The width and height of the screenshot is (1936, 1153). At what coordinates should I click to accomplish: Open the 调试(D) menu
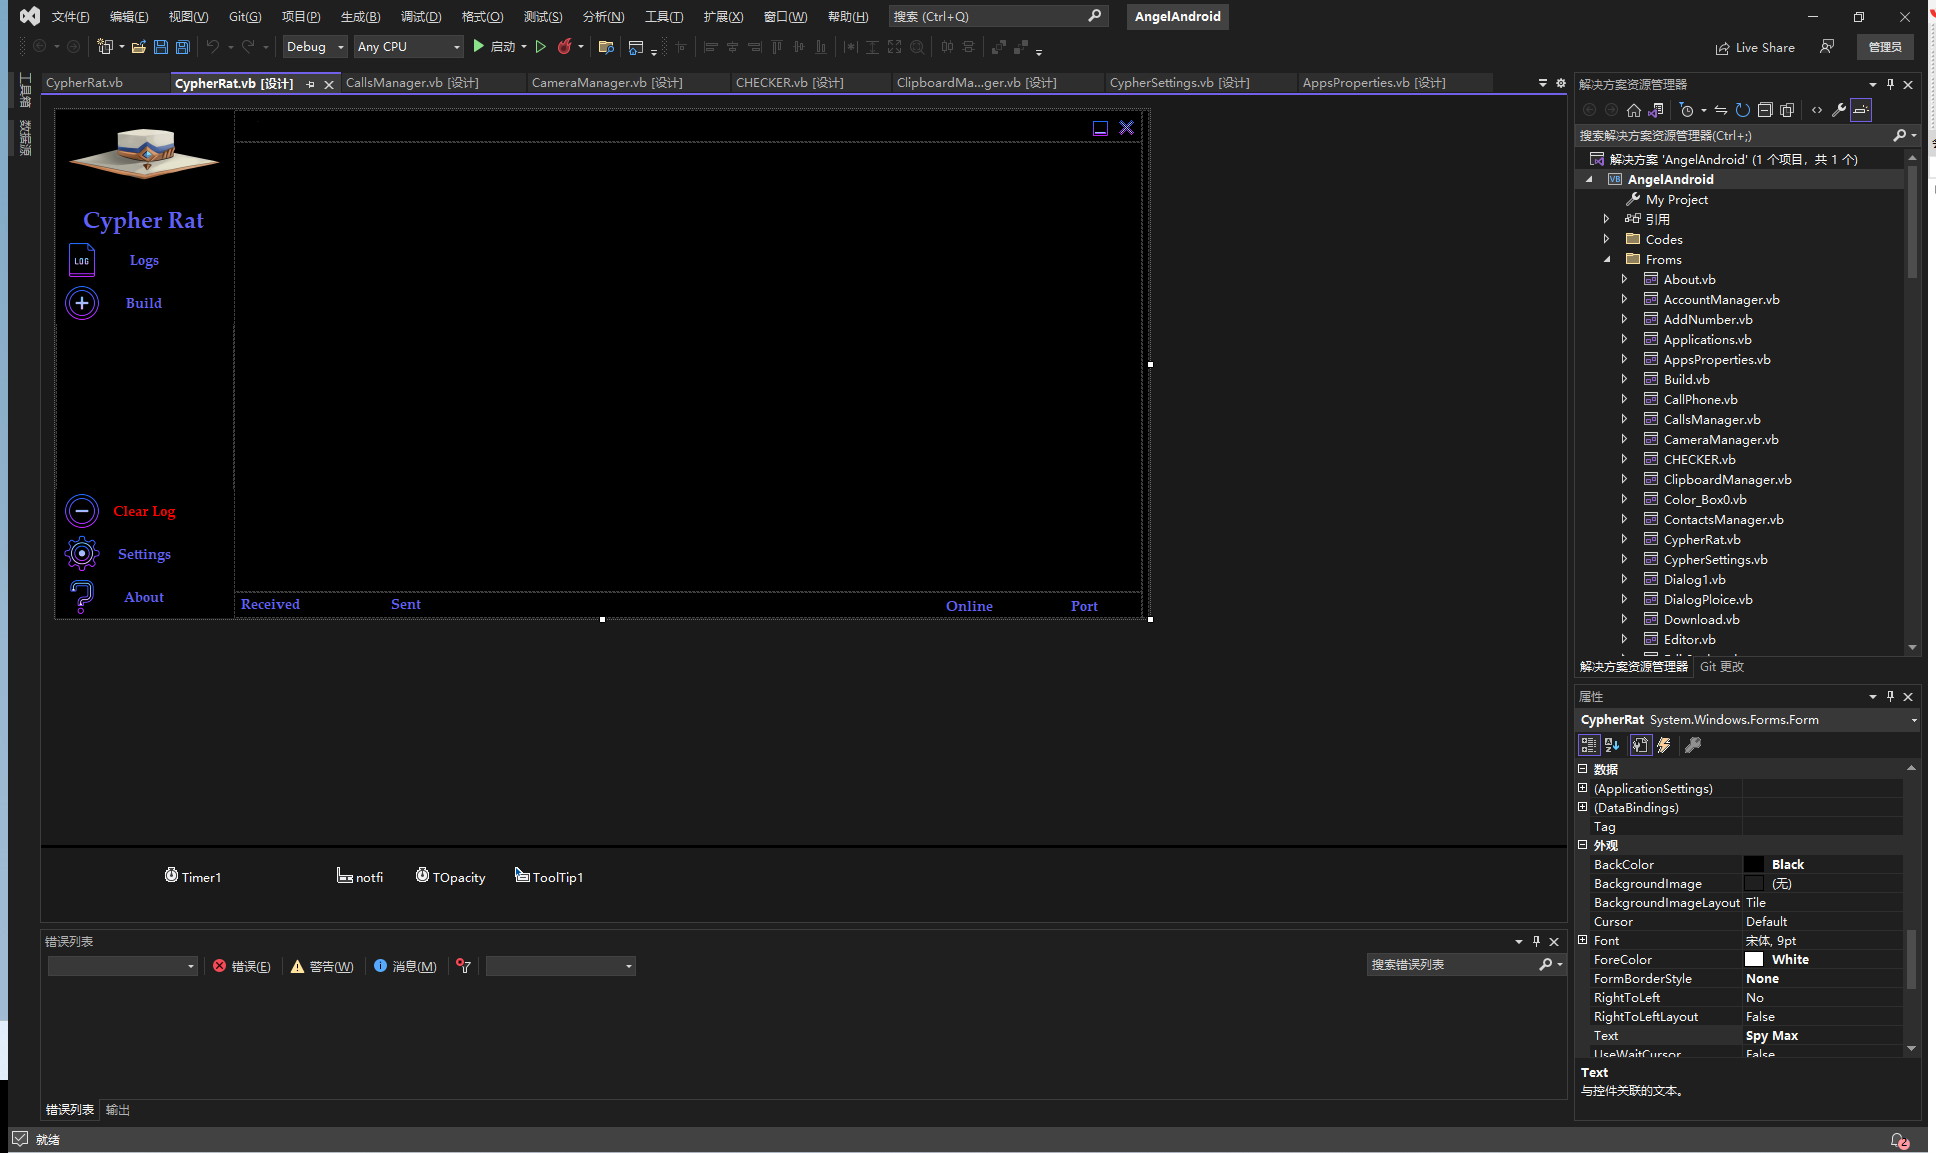(421, 16)
